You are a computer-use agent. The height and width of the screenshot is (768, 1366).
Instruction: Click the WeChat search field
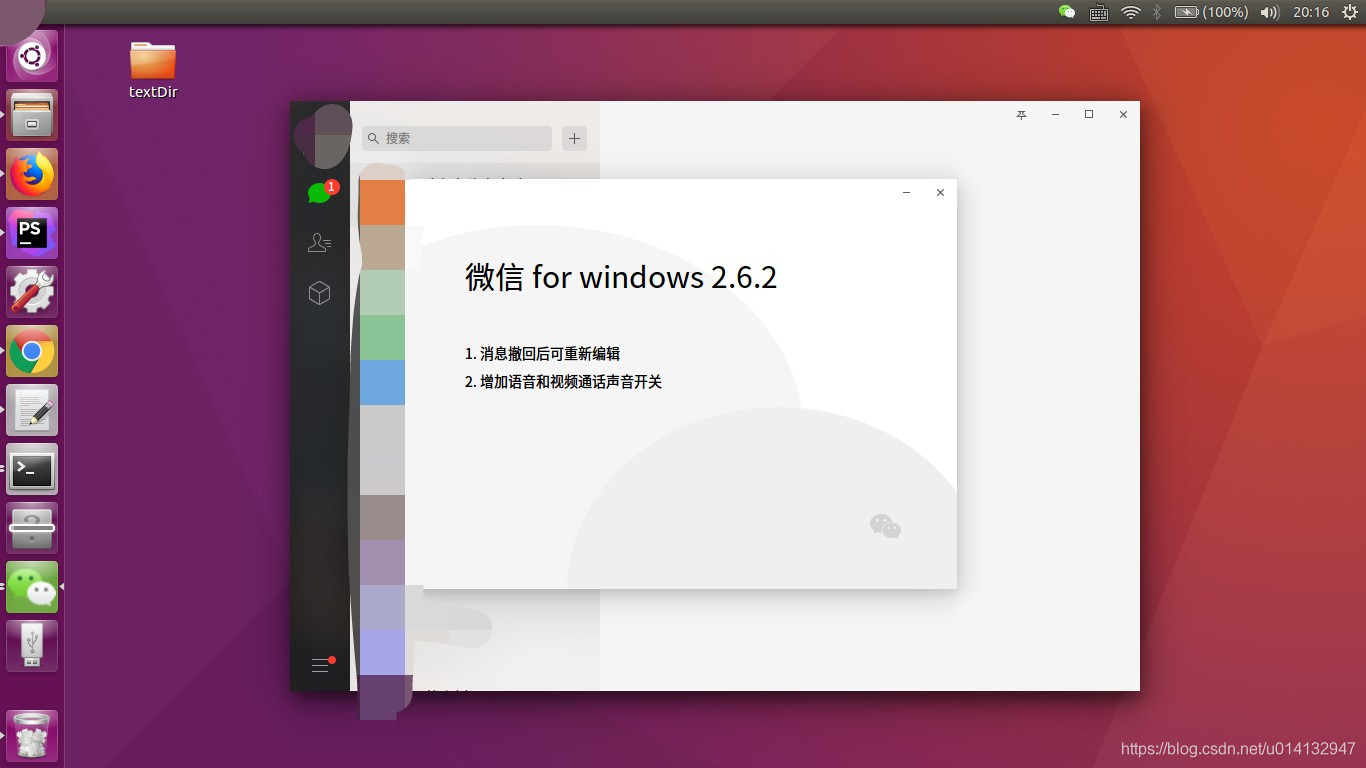456,138
